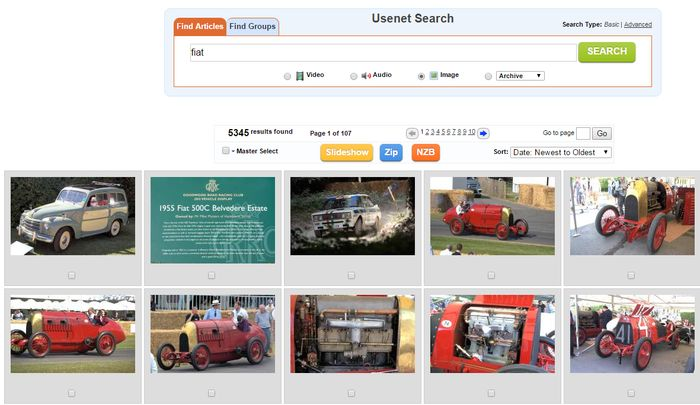Select the Audio radio button

354,76
